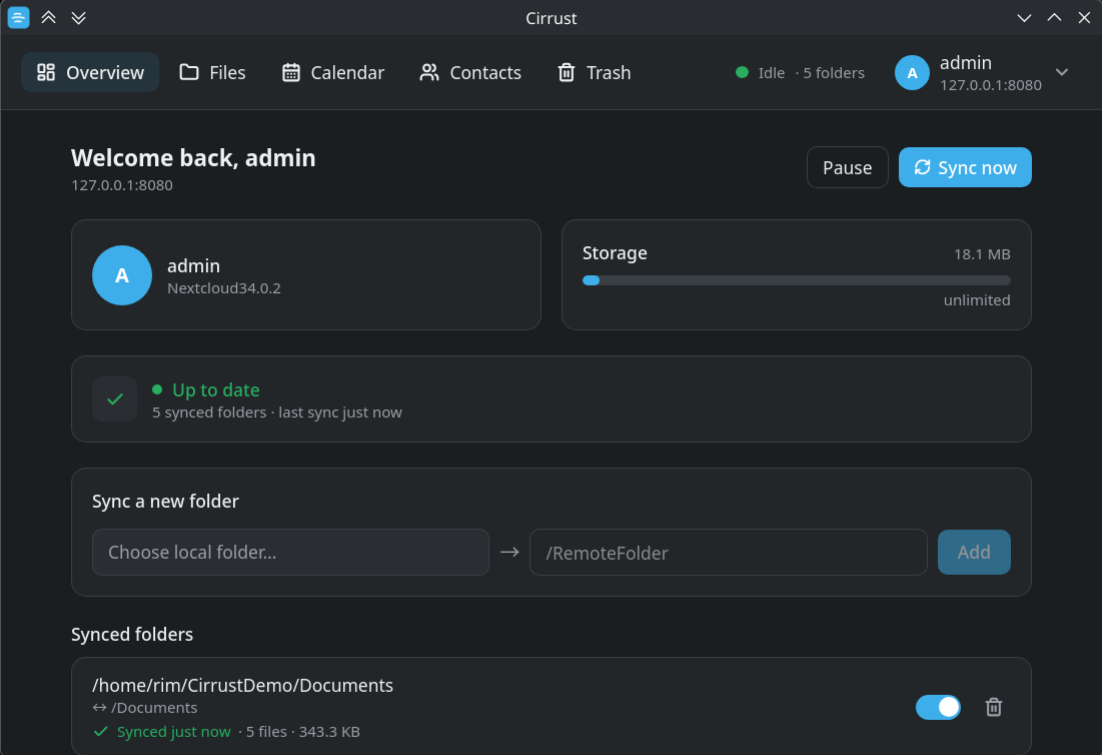The width and height of the screenshot is (1102, 755).
Task: Click the Cirrust app icon in title bar
Action: click(x=18, y=18)
